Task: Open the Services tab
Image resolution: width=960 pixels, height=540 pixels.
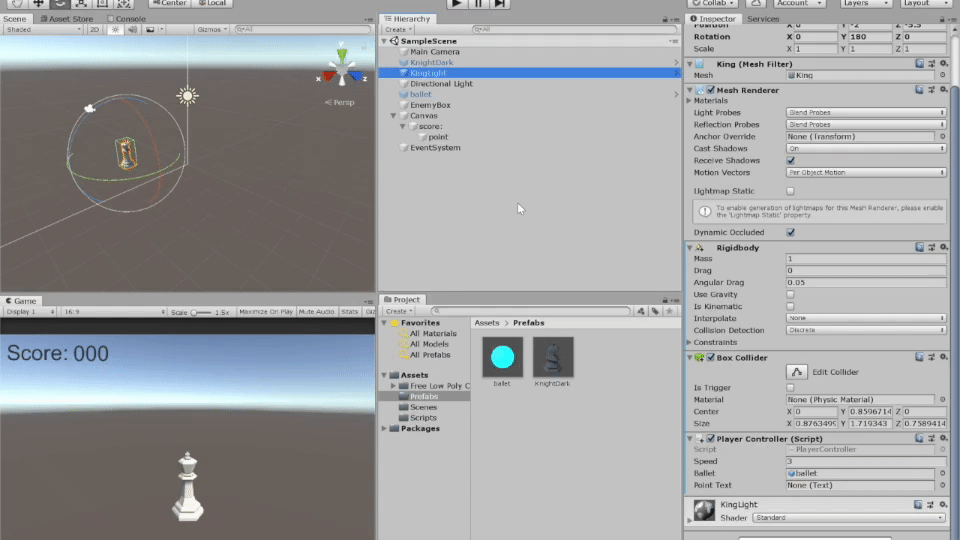Action: [763, 19]
